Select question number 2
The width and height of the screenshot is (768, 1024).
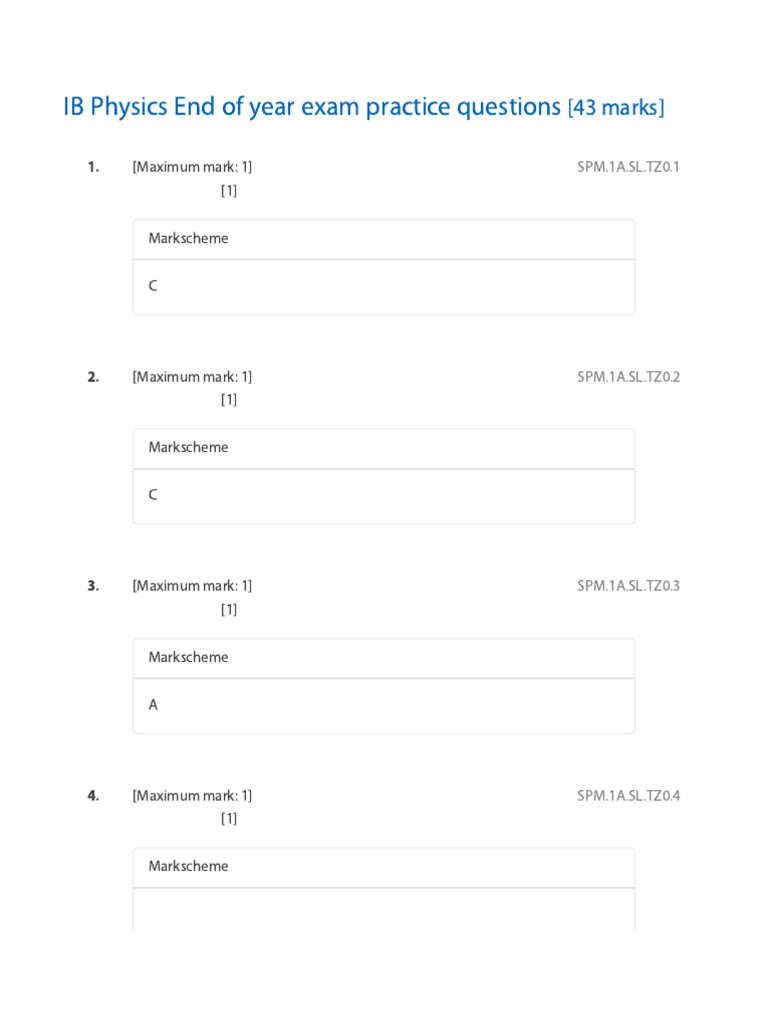93,377
